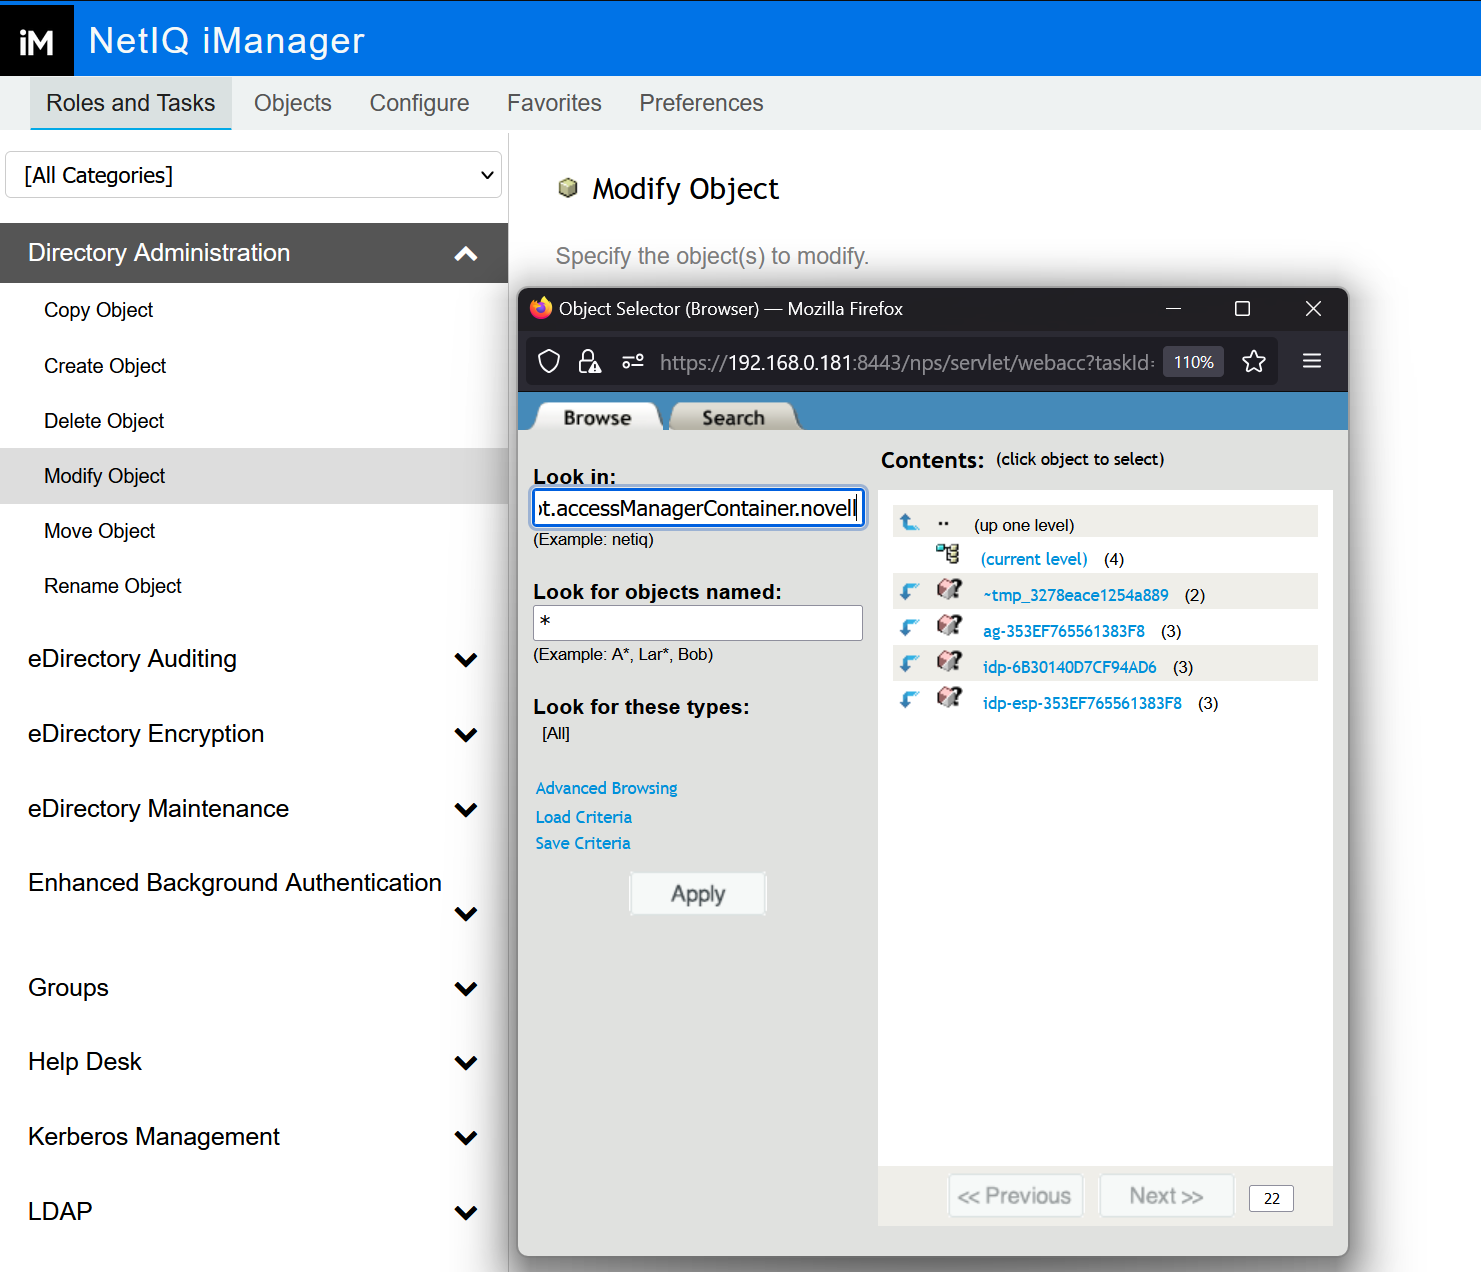This screenshot has width=1481, height=1272.
Task: Expand the Groups section
Action: tap(465, 989)
